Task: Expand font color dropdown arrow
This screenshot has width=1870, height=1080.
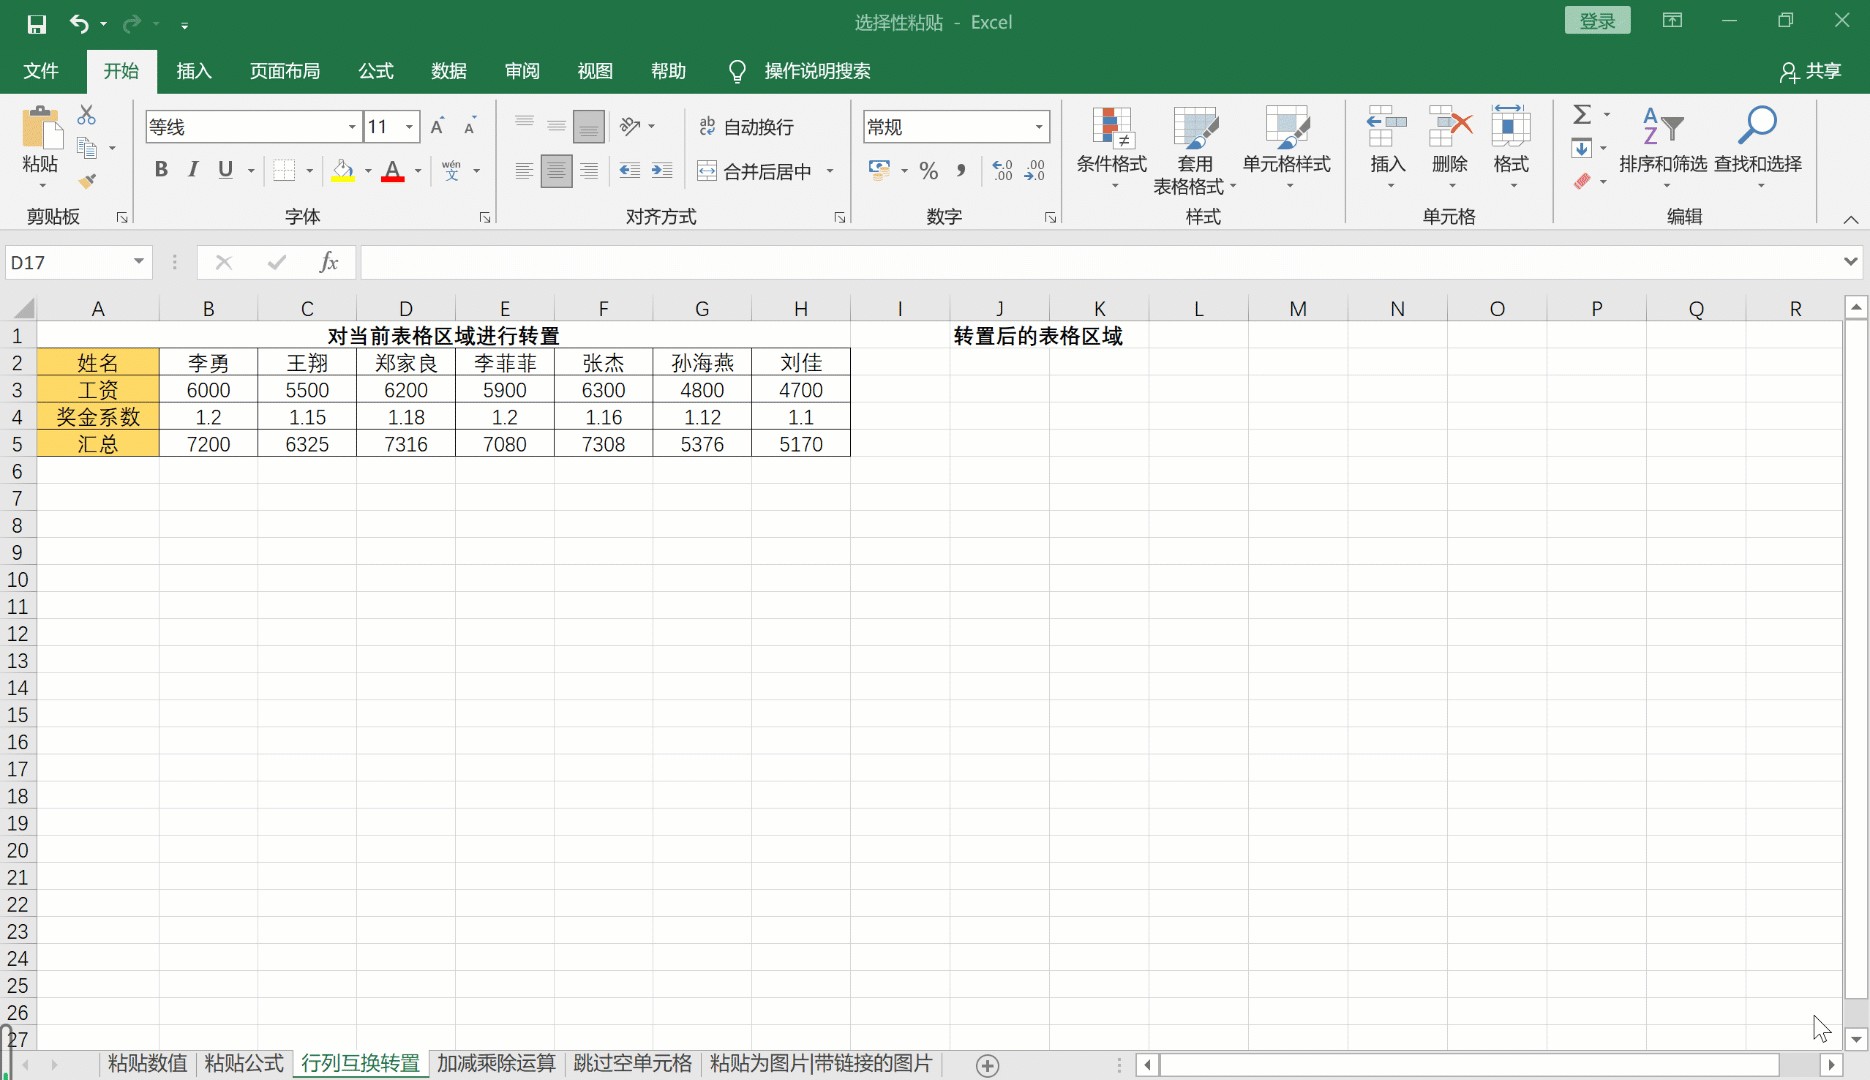Action: tap(418, 171)
